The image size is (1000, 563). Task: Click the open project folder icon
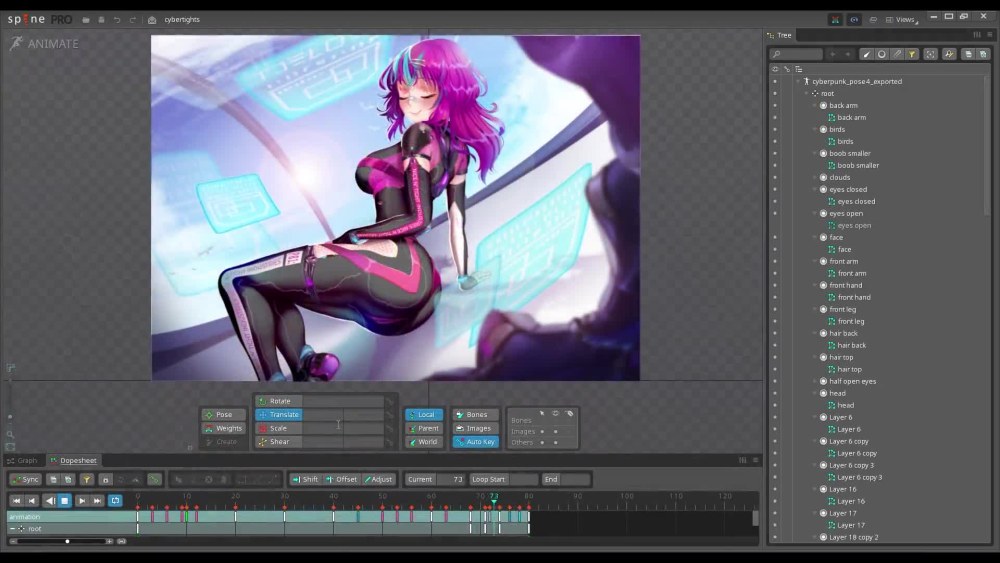pos(86,20)
